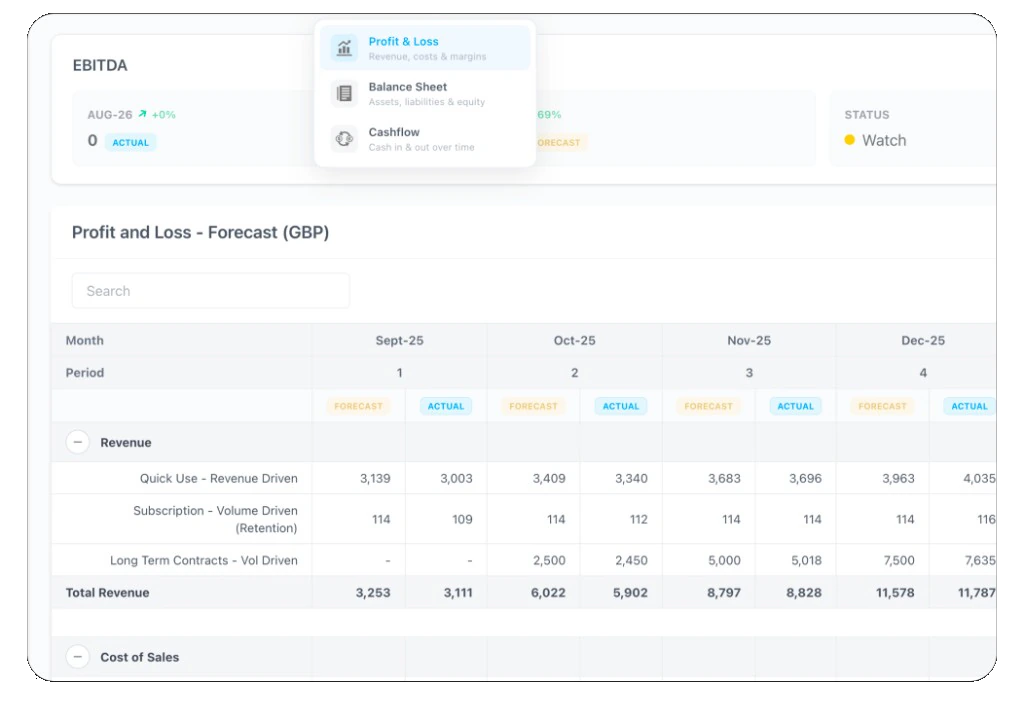Screen dimensions: 1024x722
Task: Click the Sept-25 FORECAST badge
Action: point(359,406)
